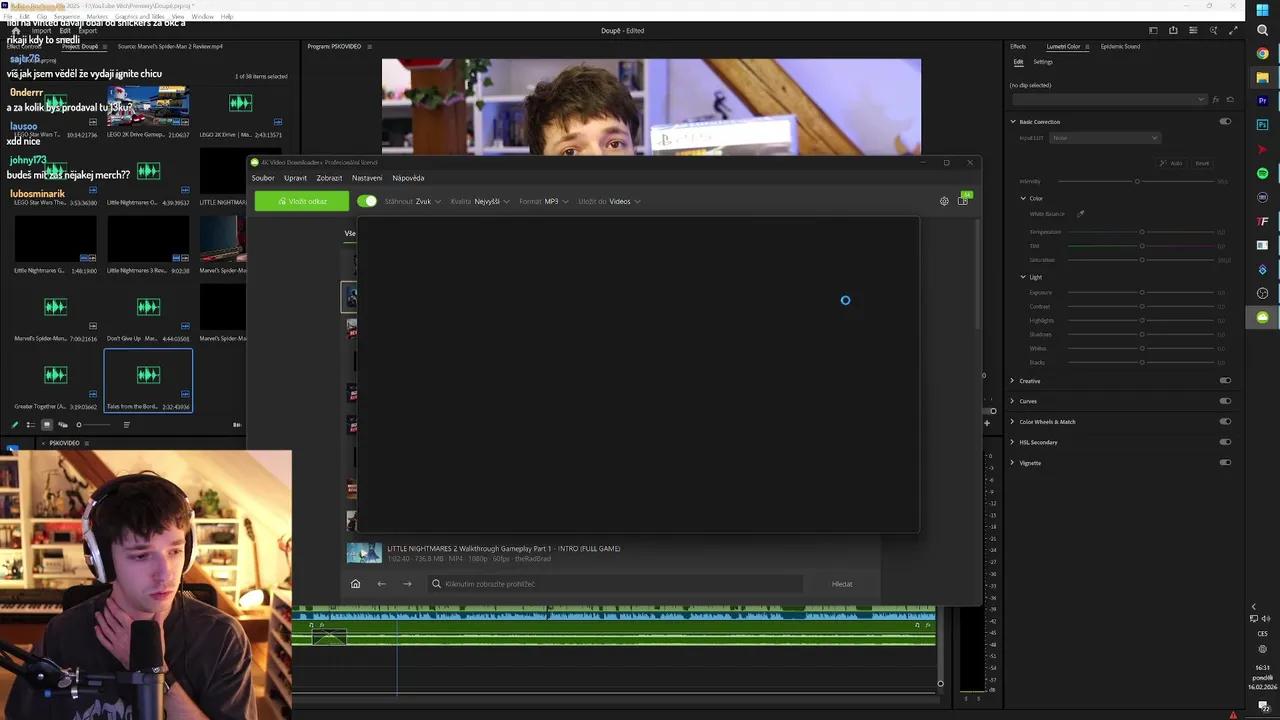The width and height of the screenshot is (1280, 720).
Task: Open Photoshop taskbar icon
Action: point(1263,125)
